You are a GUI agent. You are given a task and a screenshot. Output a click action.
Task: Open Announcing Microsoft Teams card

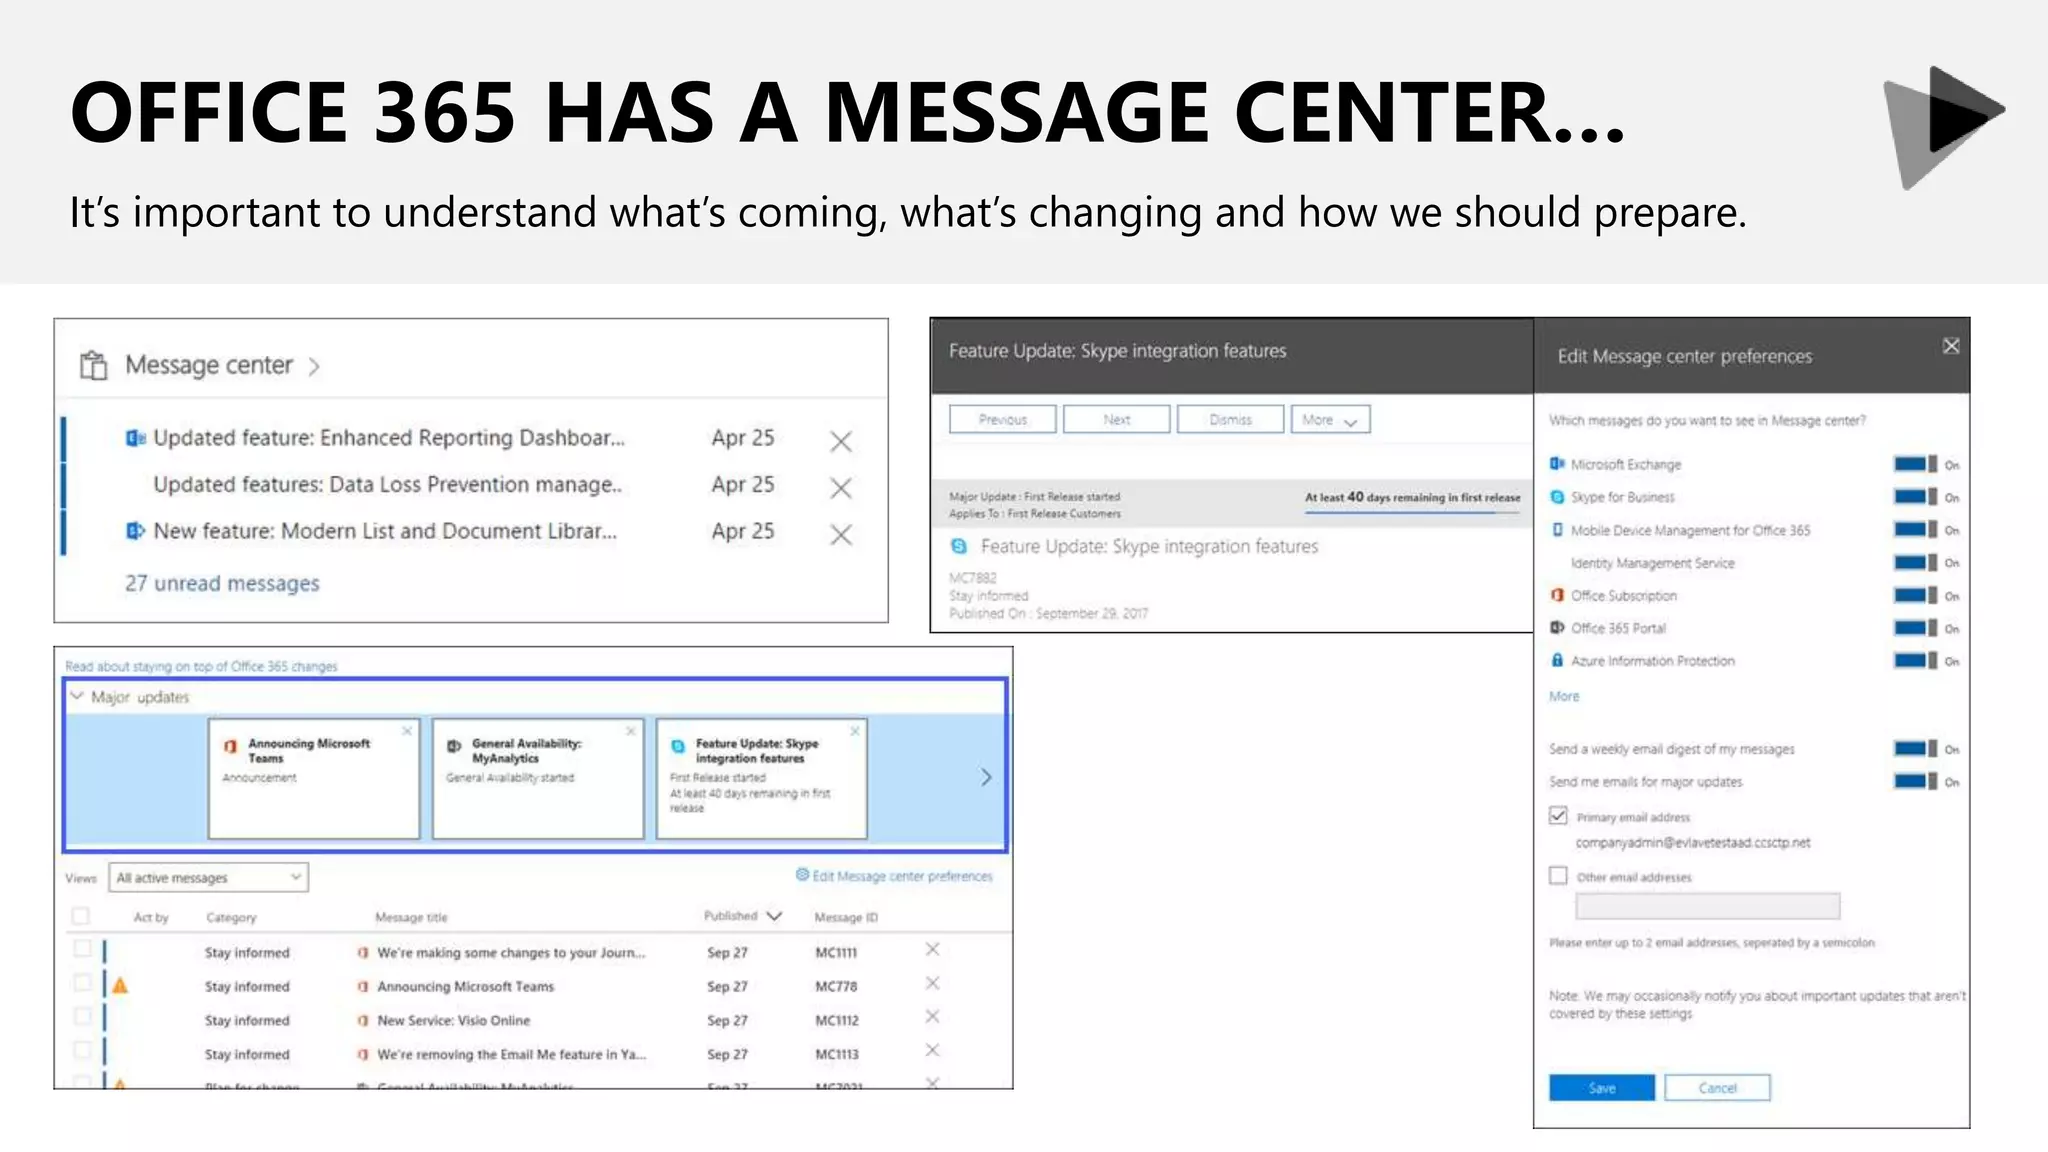coord(314,778)
